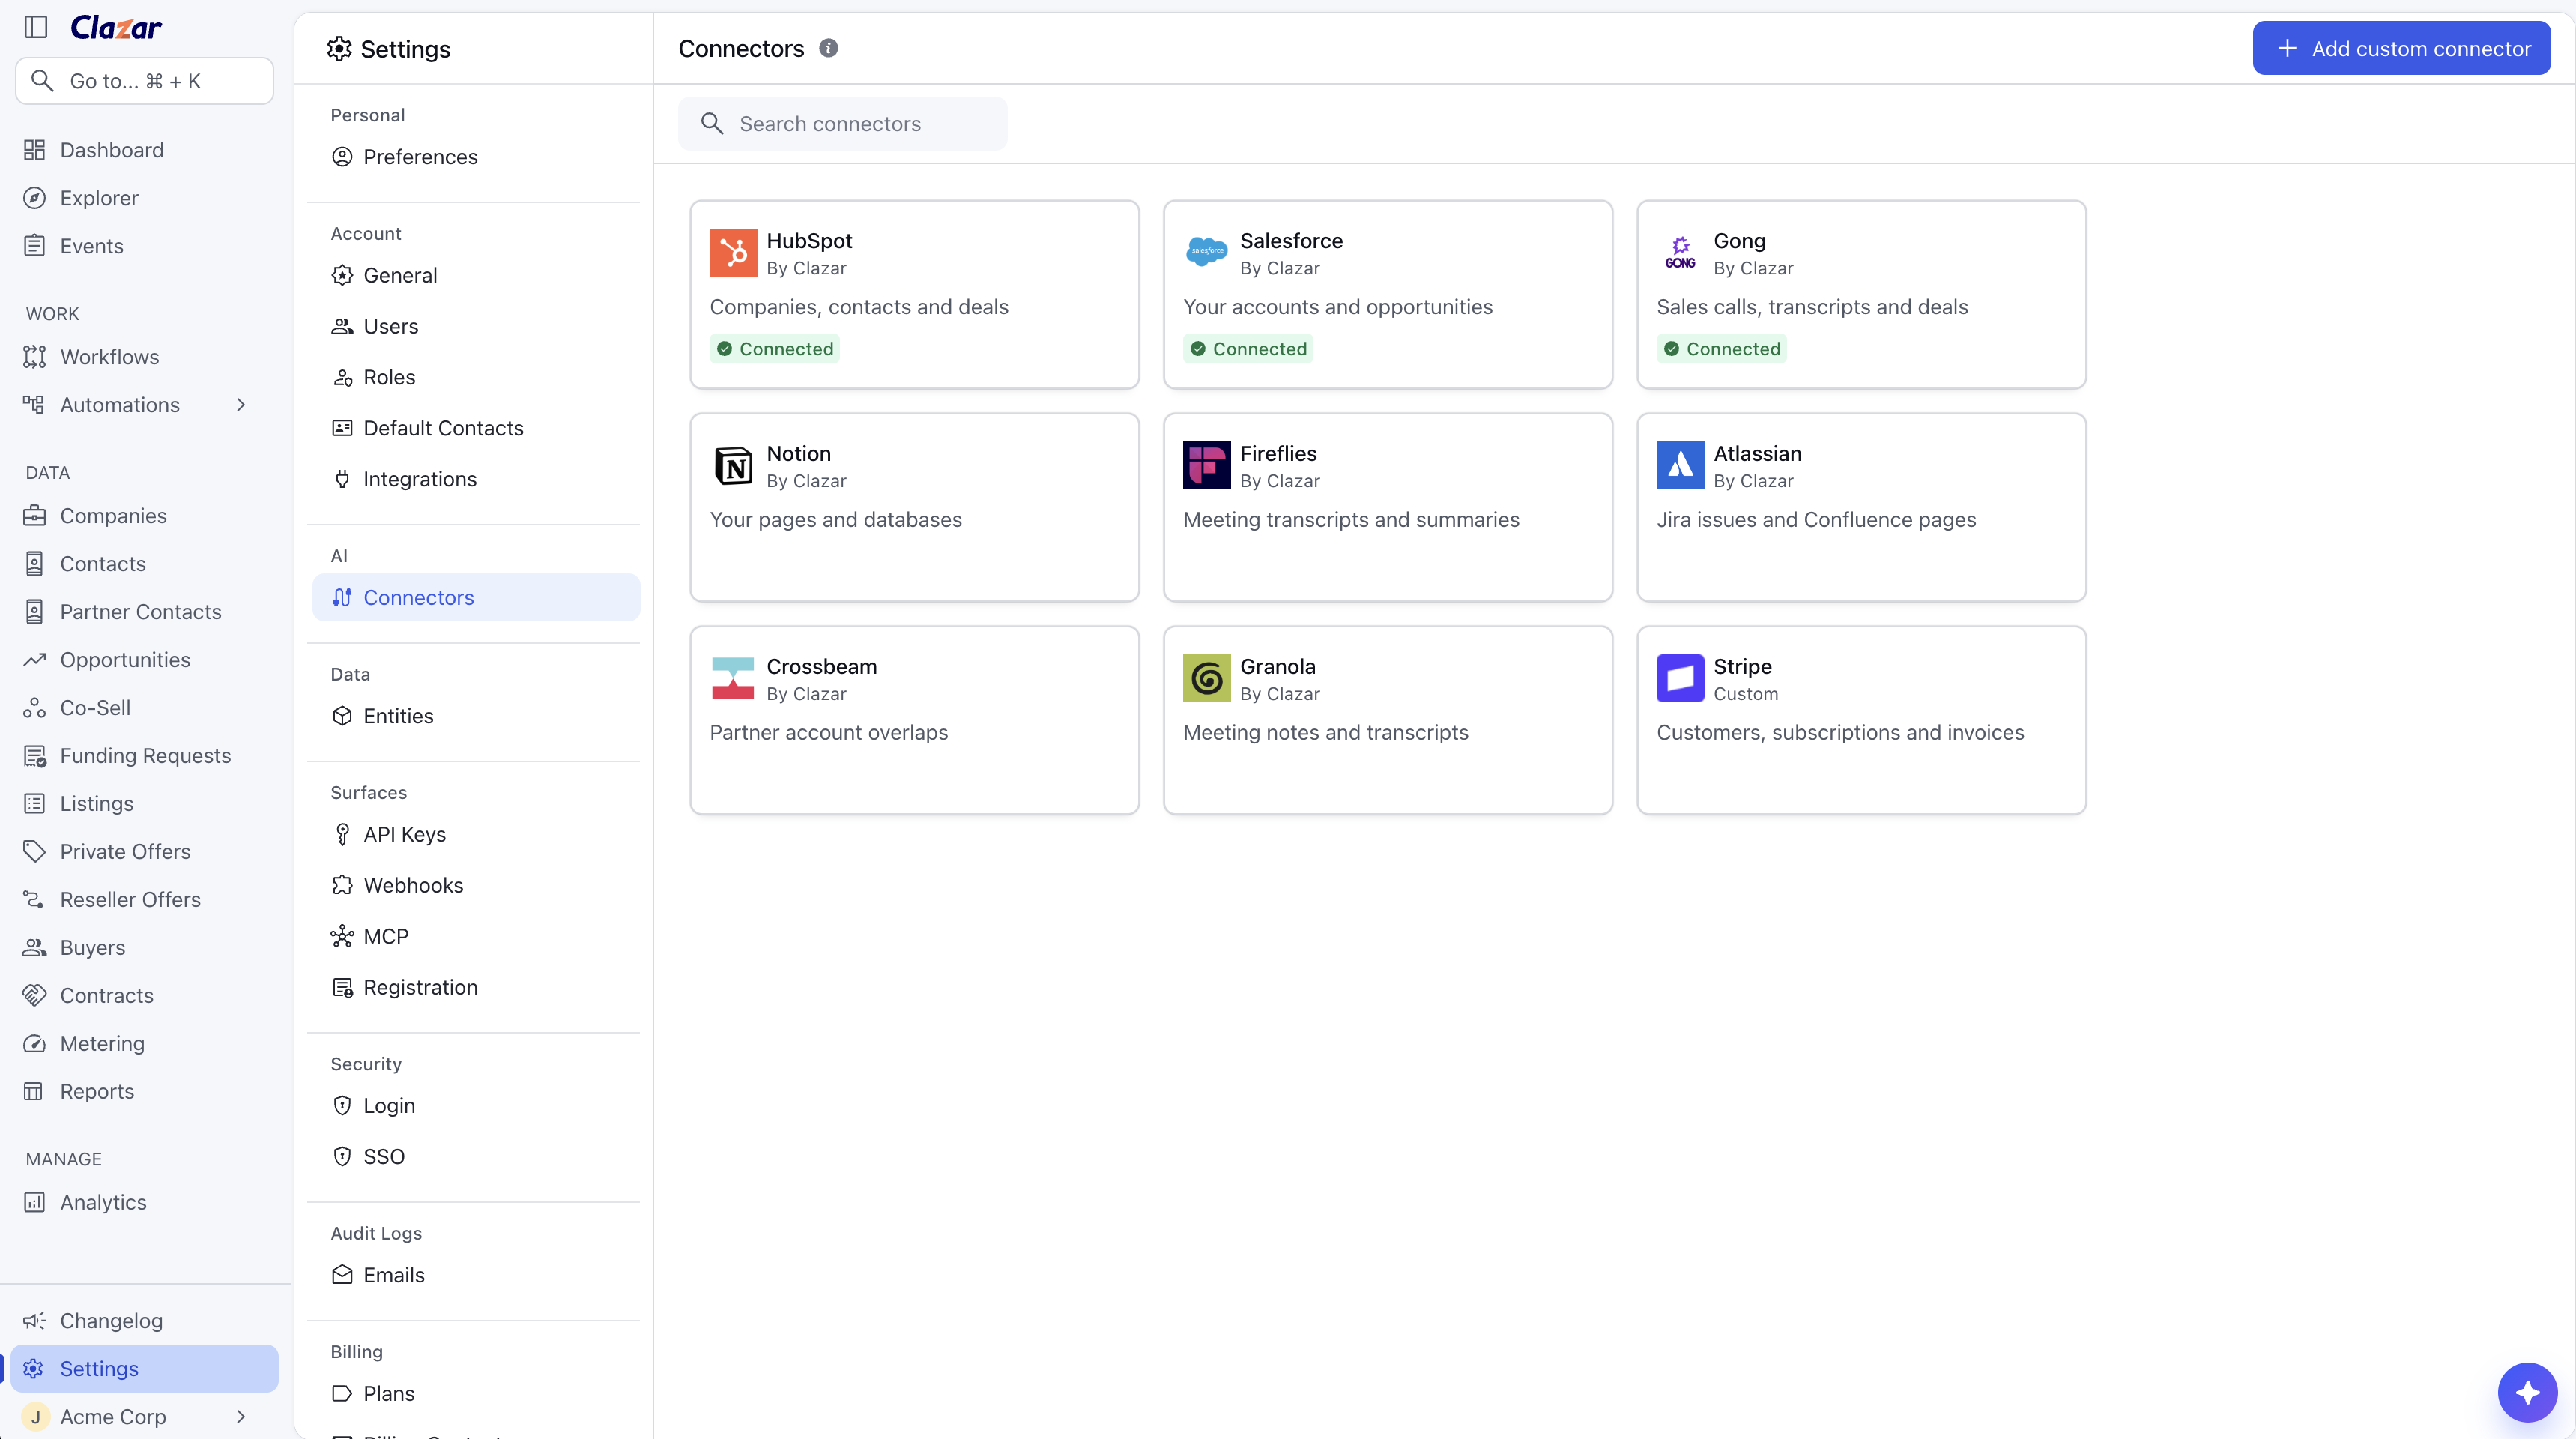Open Private Offers in the sidebar
This screenshot has width=2576, height=1439.
click(144, 852)
